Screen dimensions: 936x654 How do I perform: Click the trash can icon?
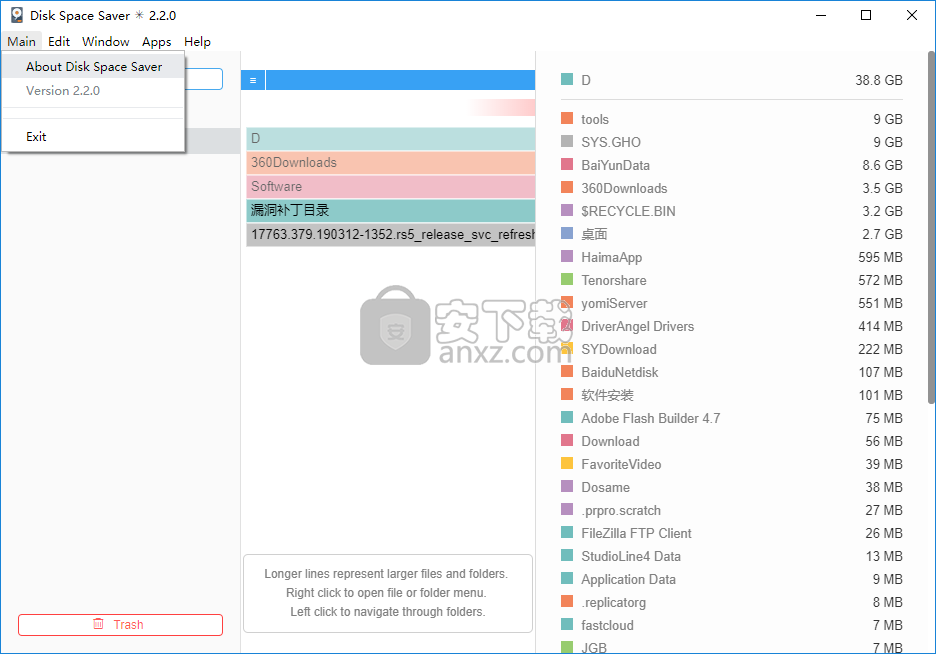[x=98, y=624]
